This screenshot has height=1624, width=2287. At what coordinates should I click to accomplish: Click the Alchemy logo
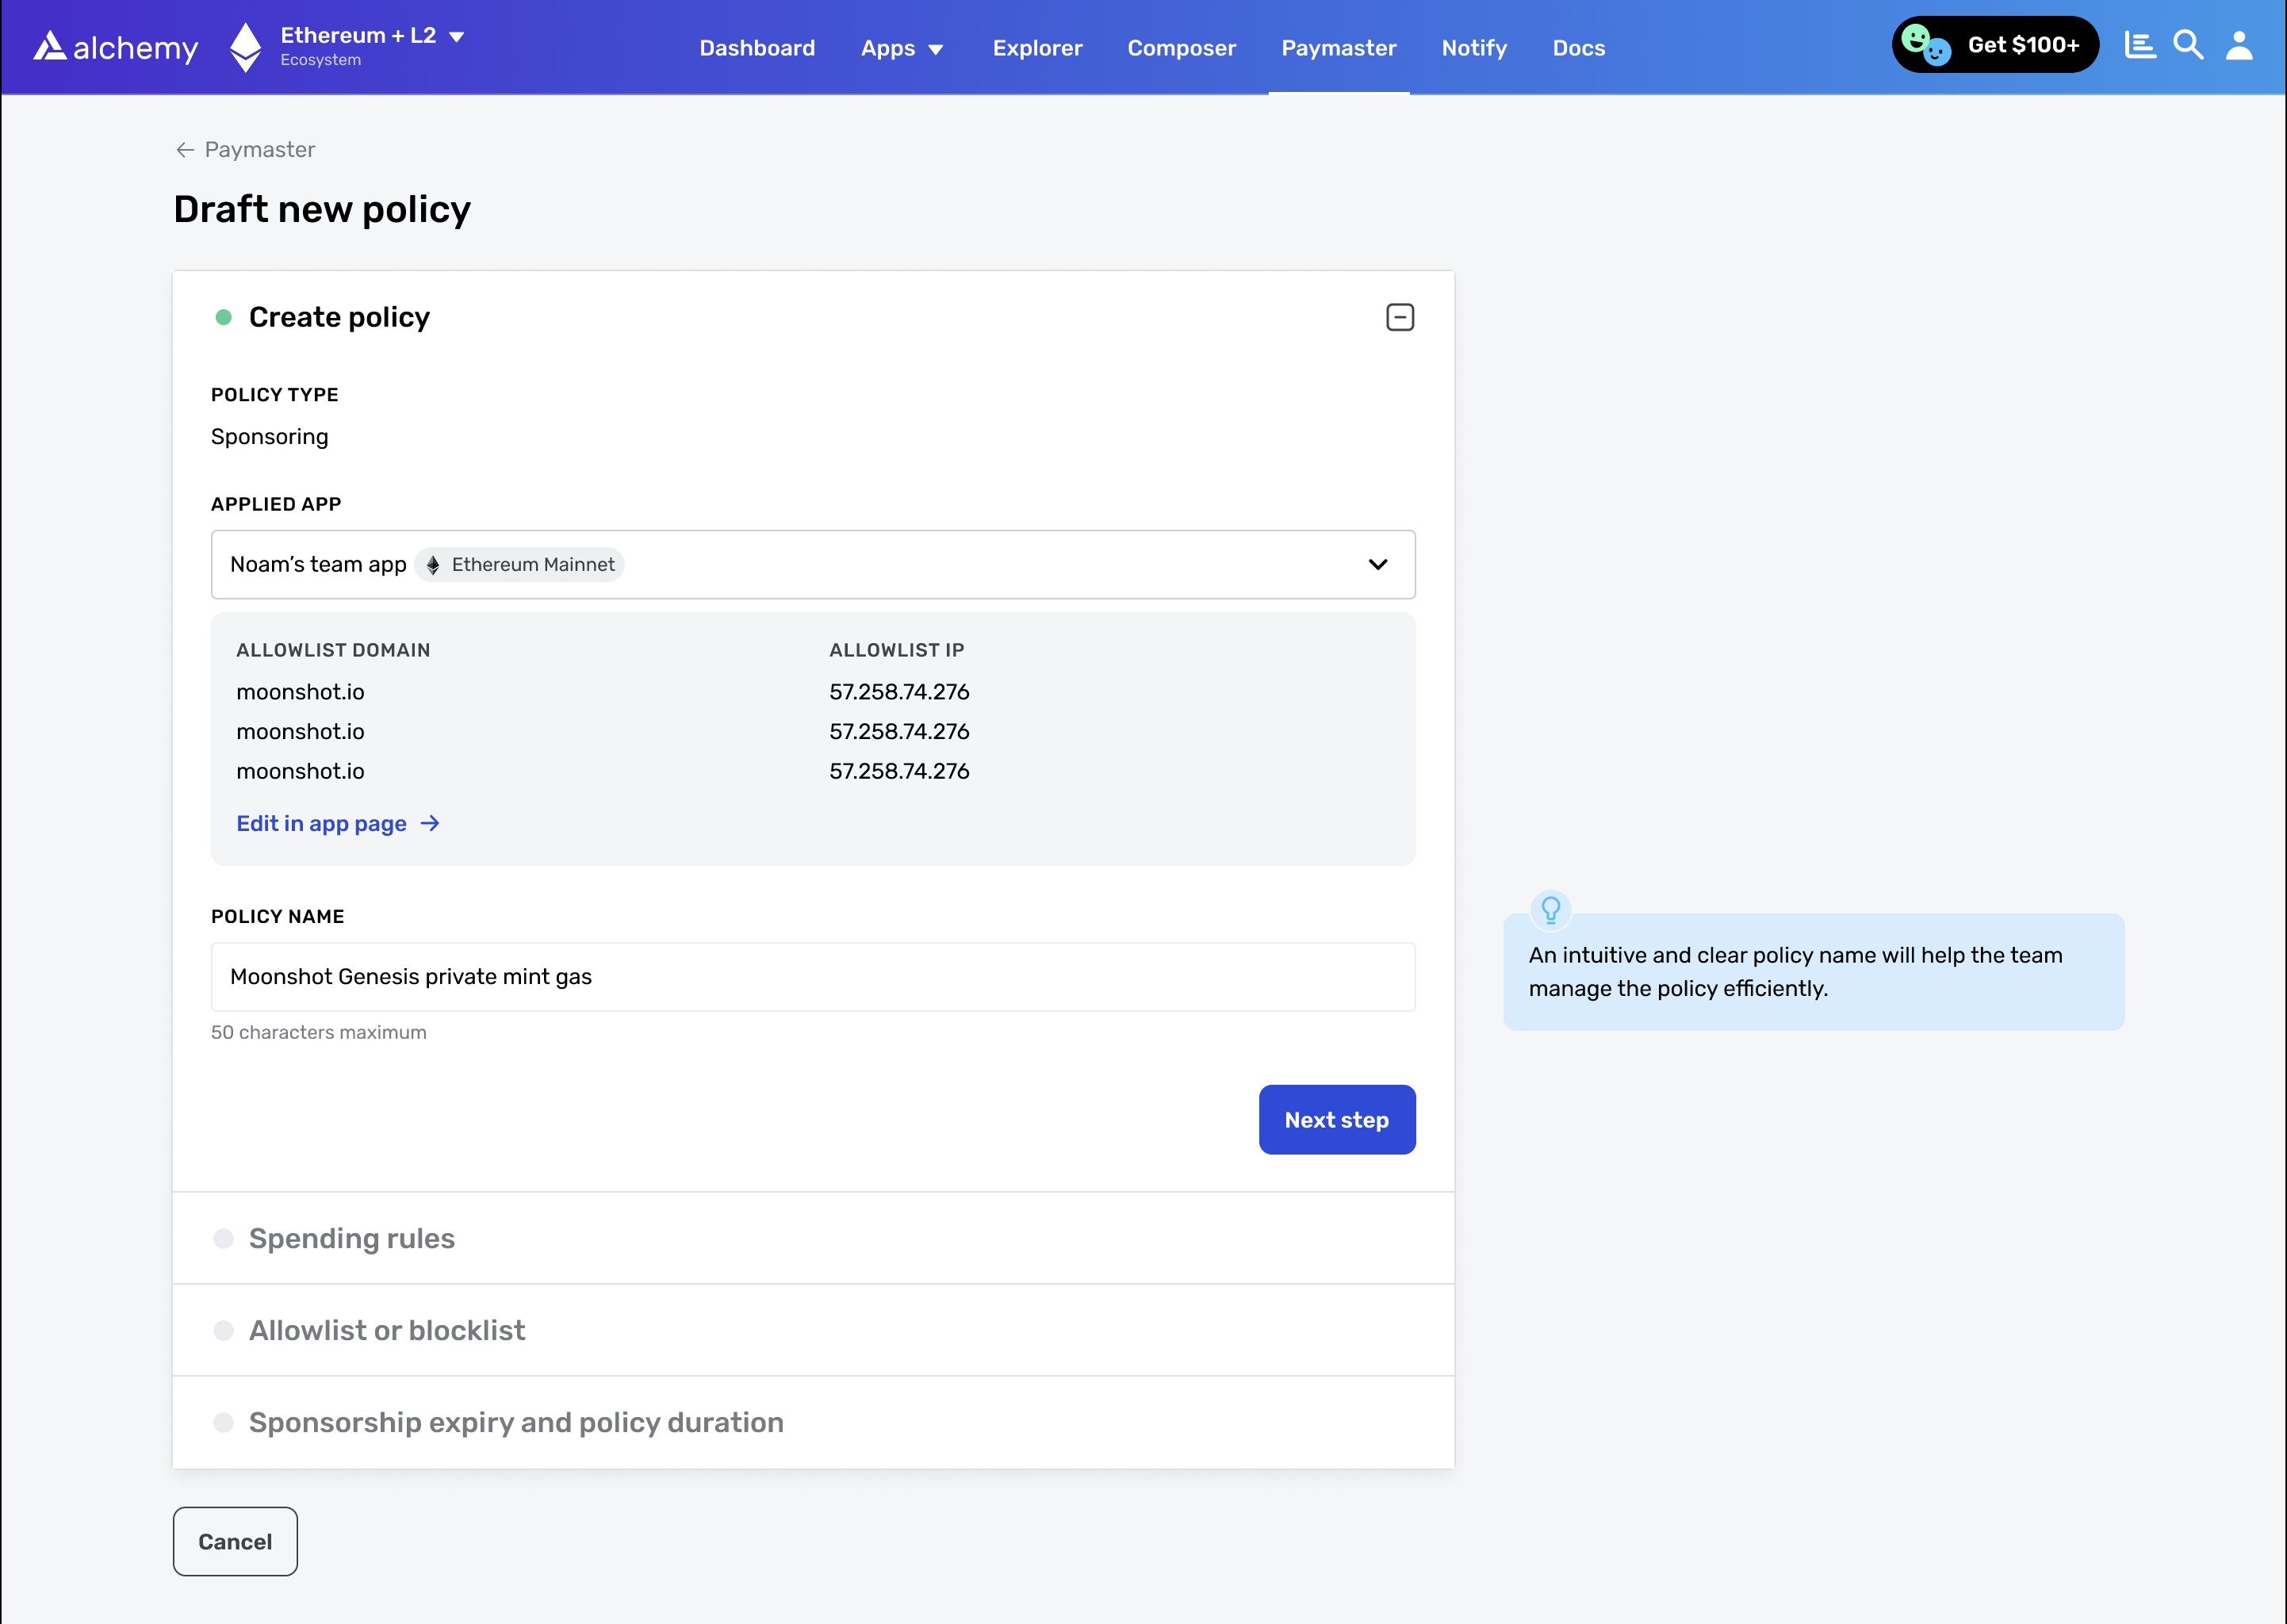click(115, 47)
